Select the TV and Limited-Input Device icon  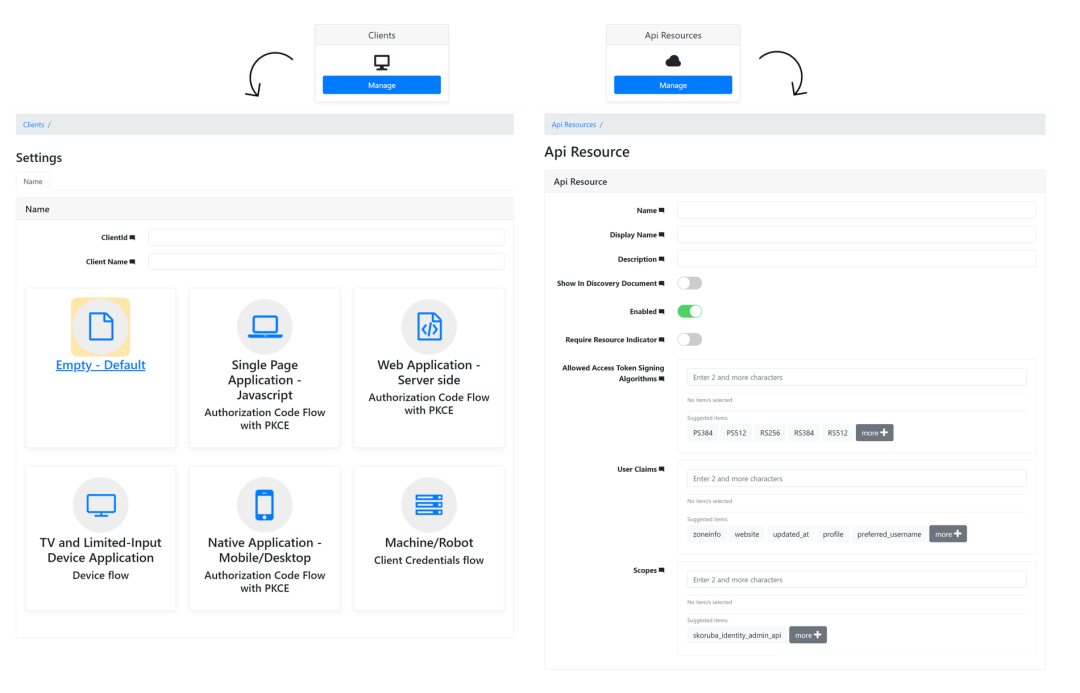click(101, 504)
